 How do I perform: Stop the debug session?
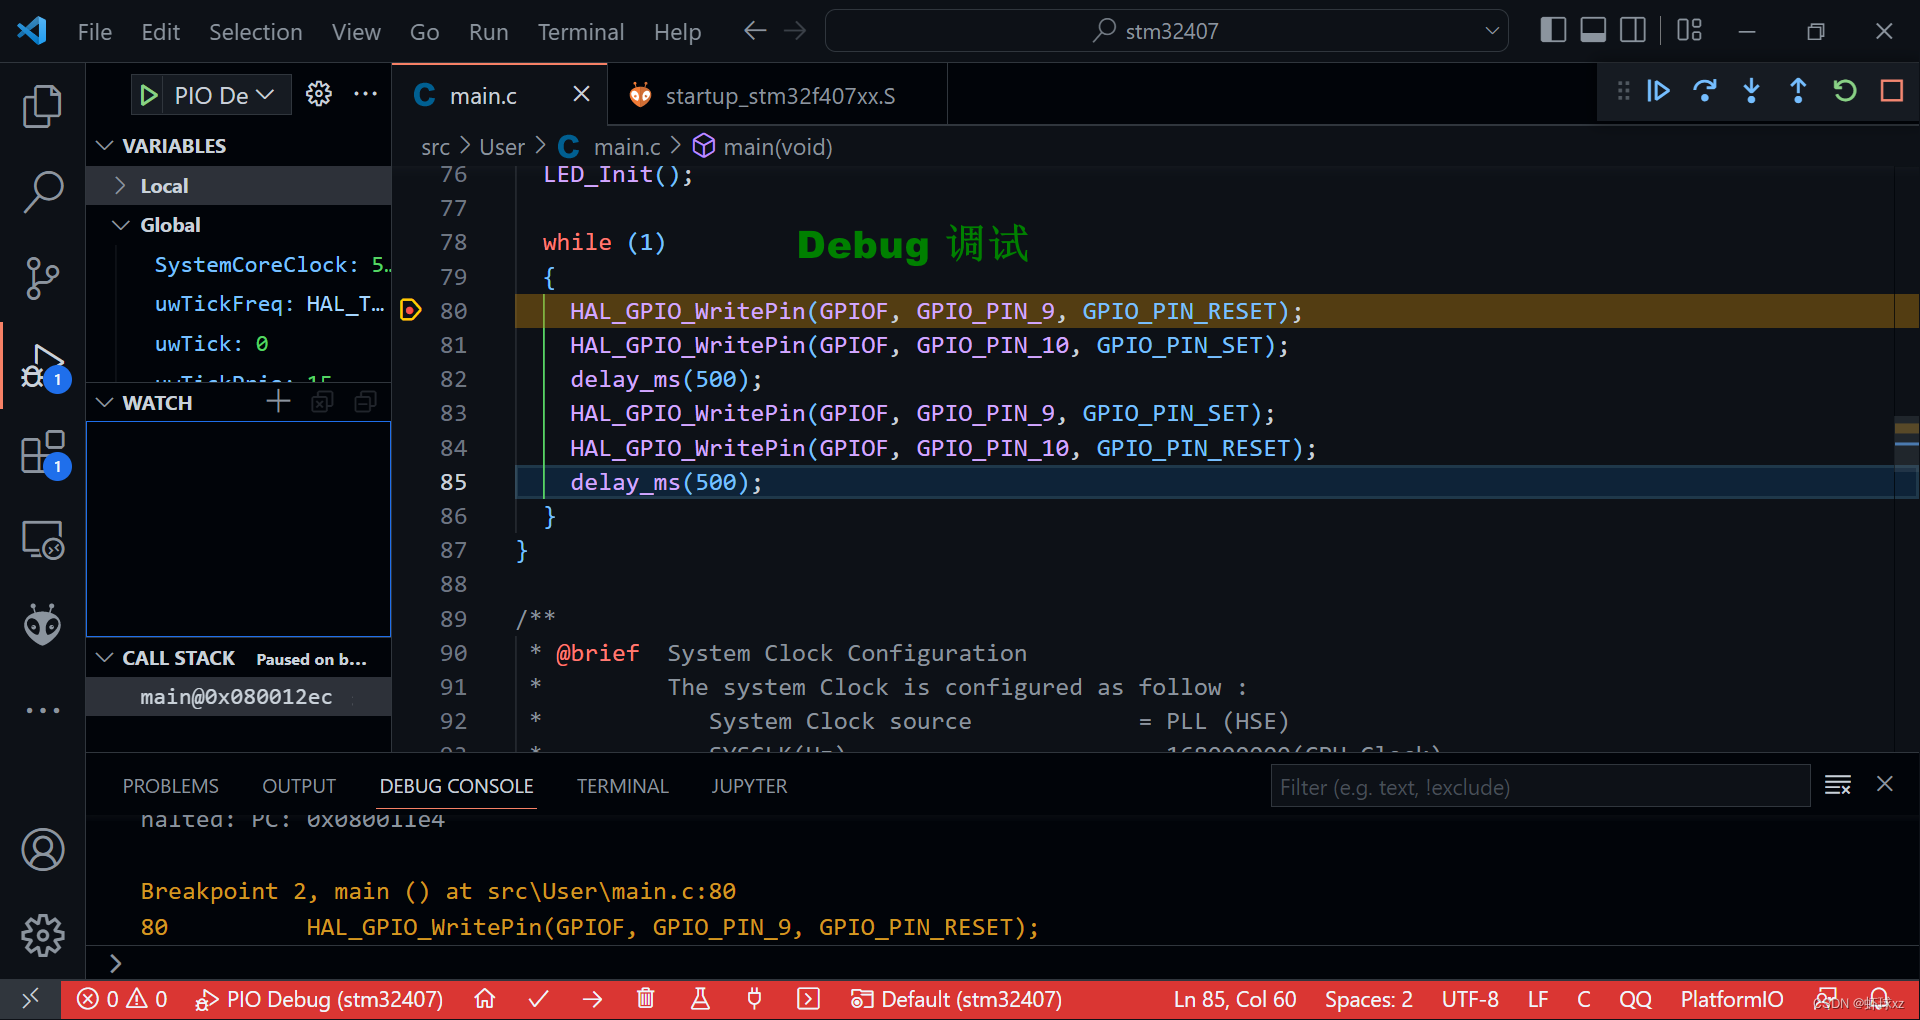tap(1891, 91)
